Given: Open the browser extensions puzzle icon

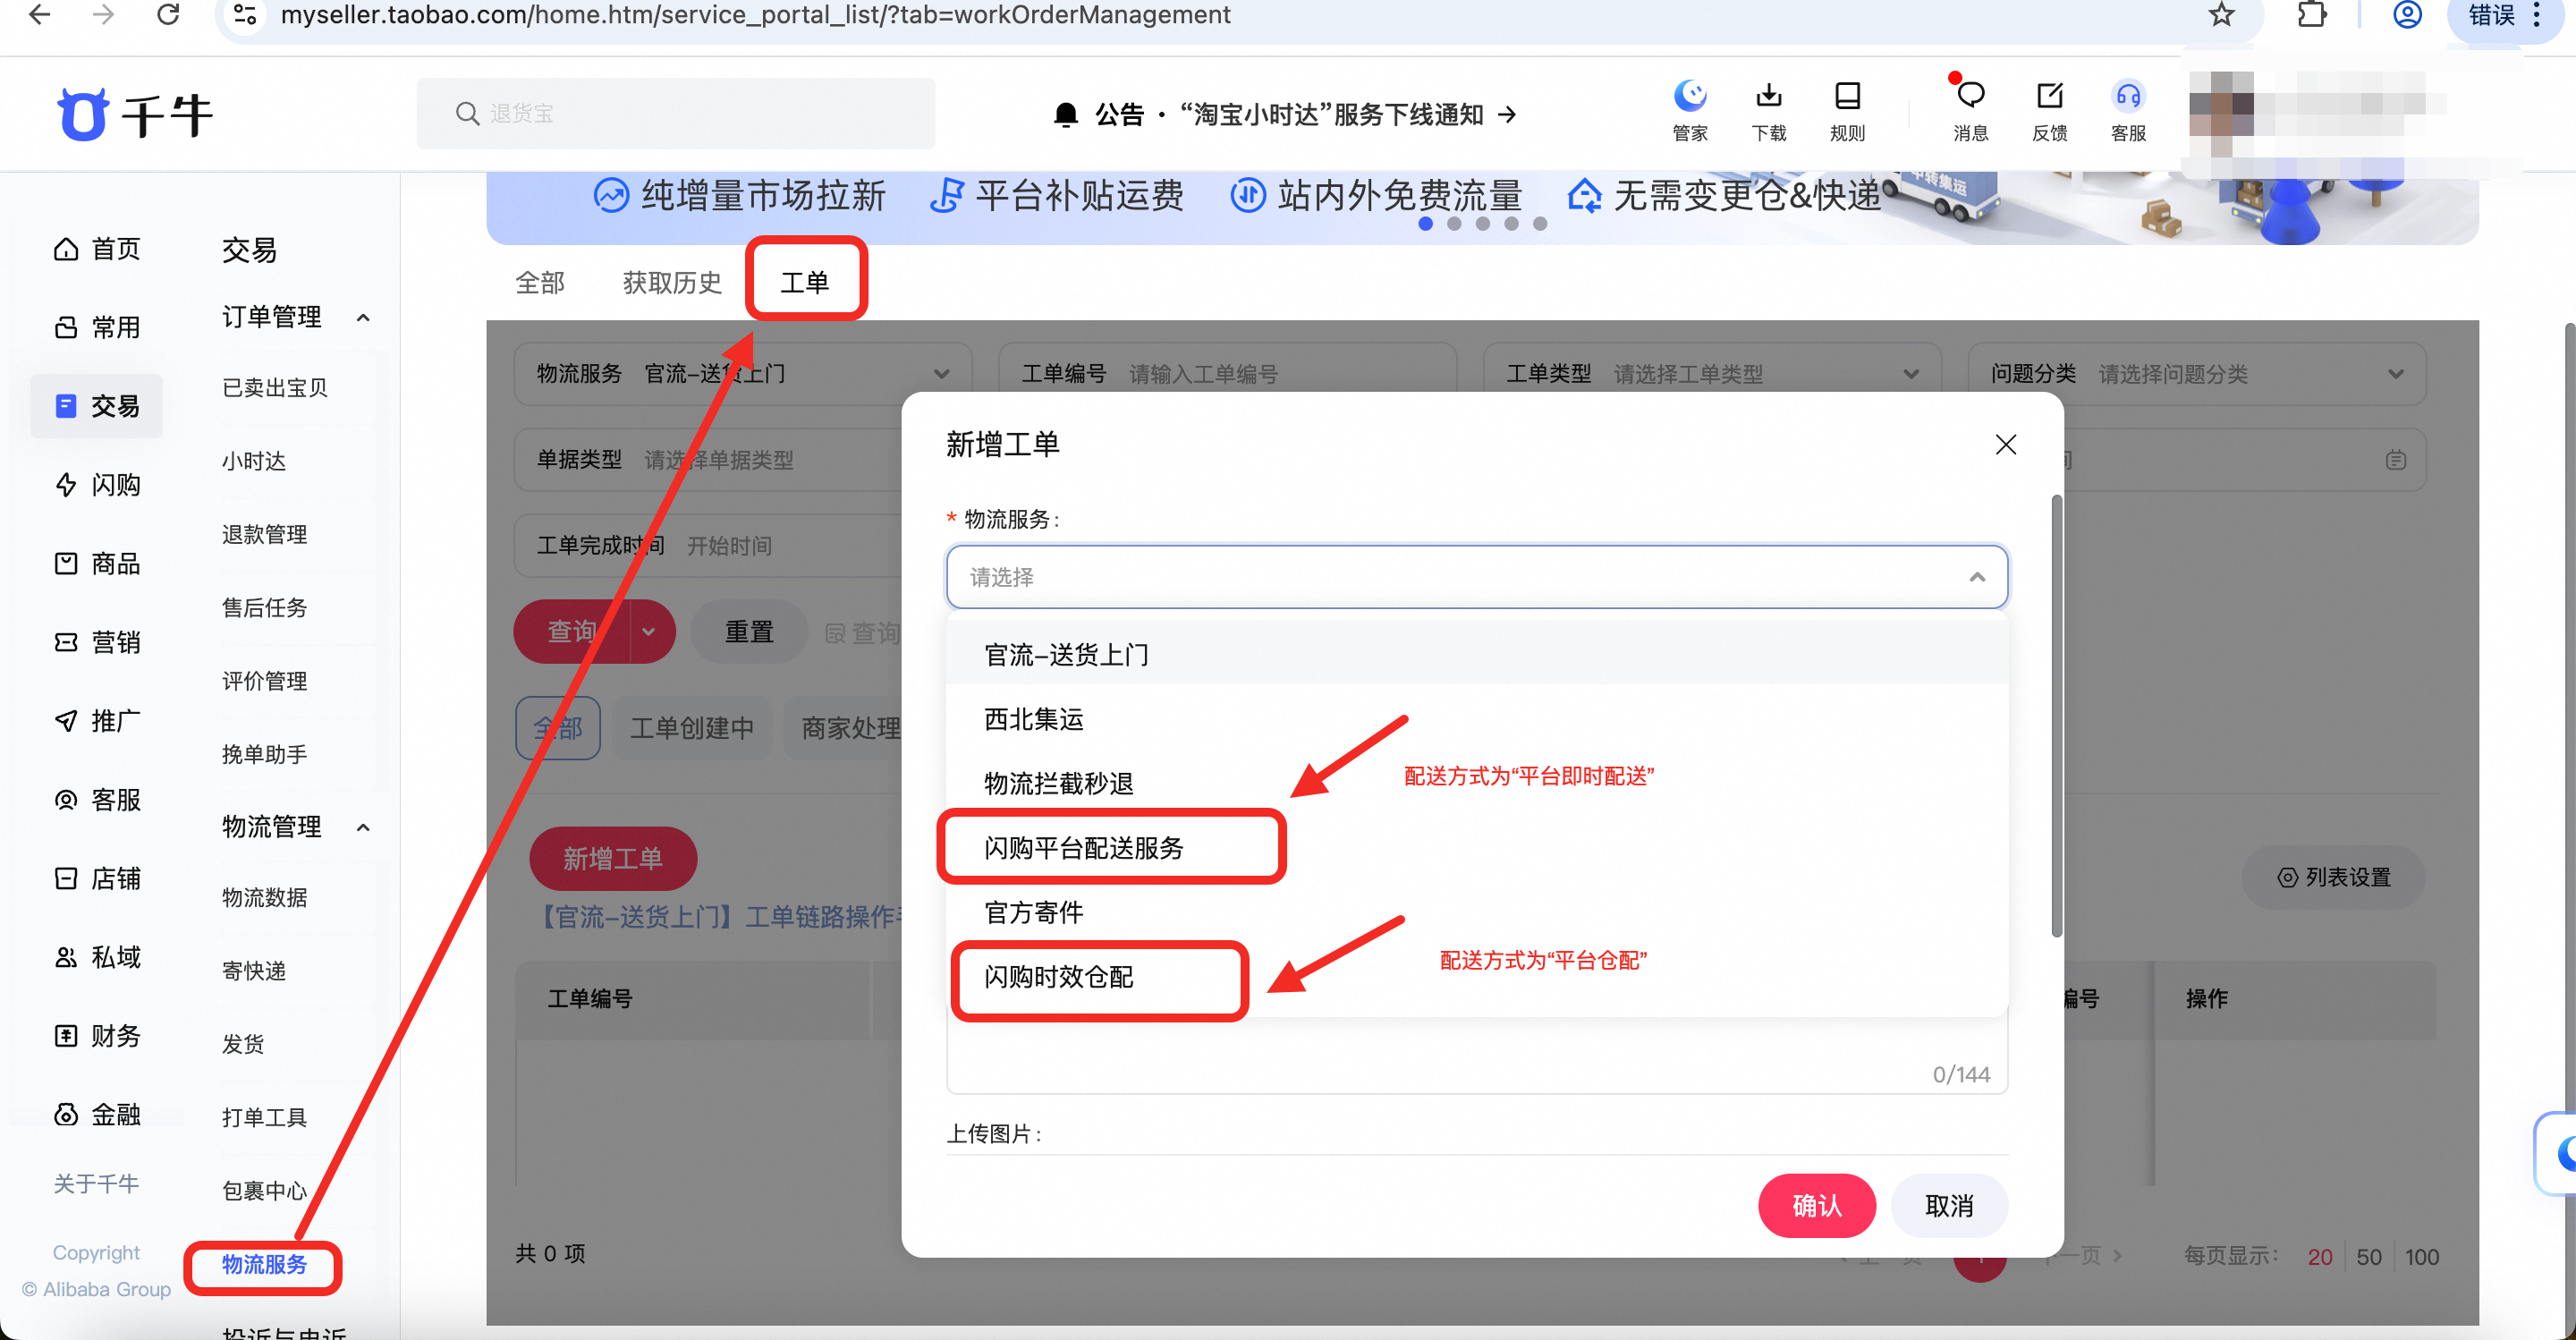Looking at the screenshot, I should (x=2311, y=15).
